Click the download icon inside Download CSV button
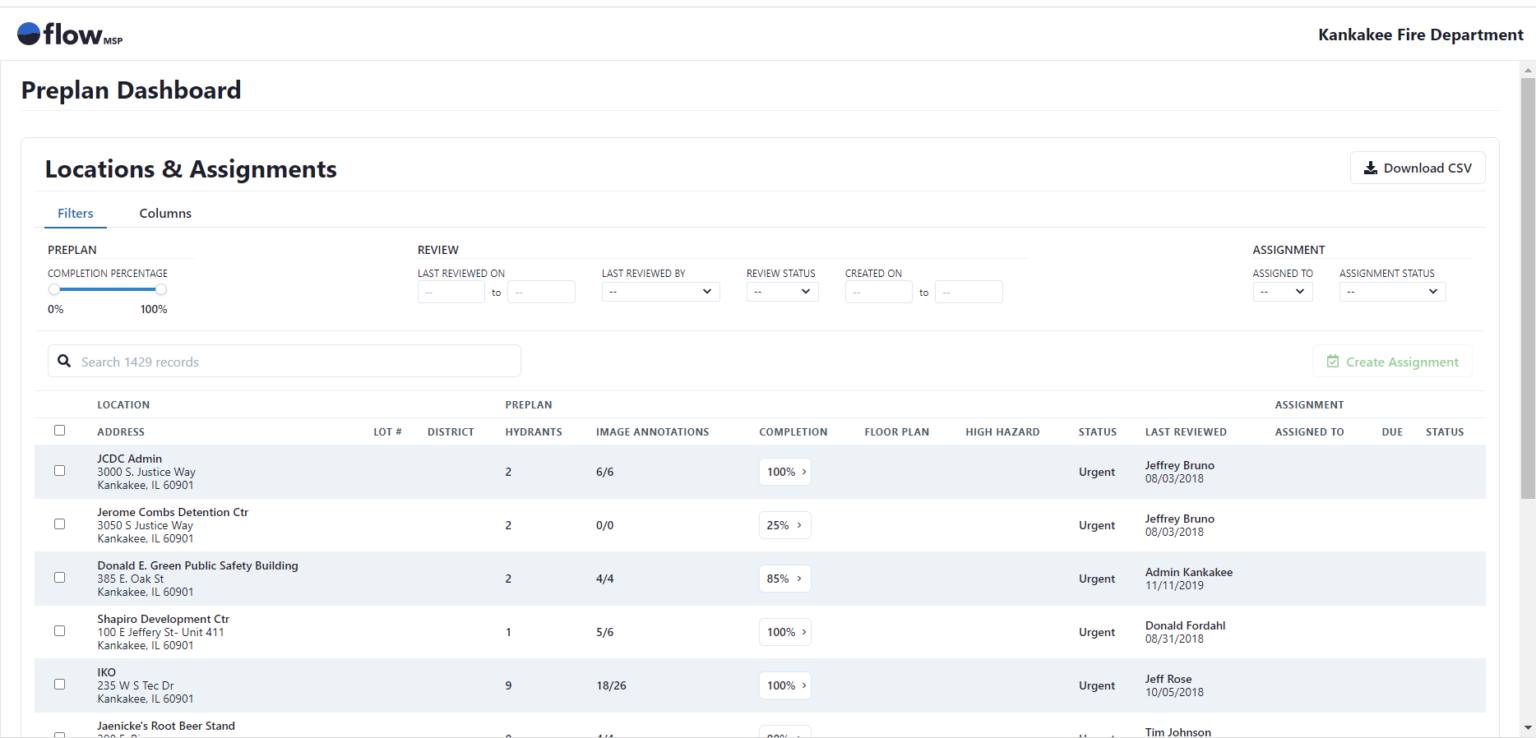 point(1371,167)
